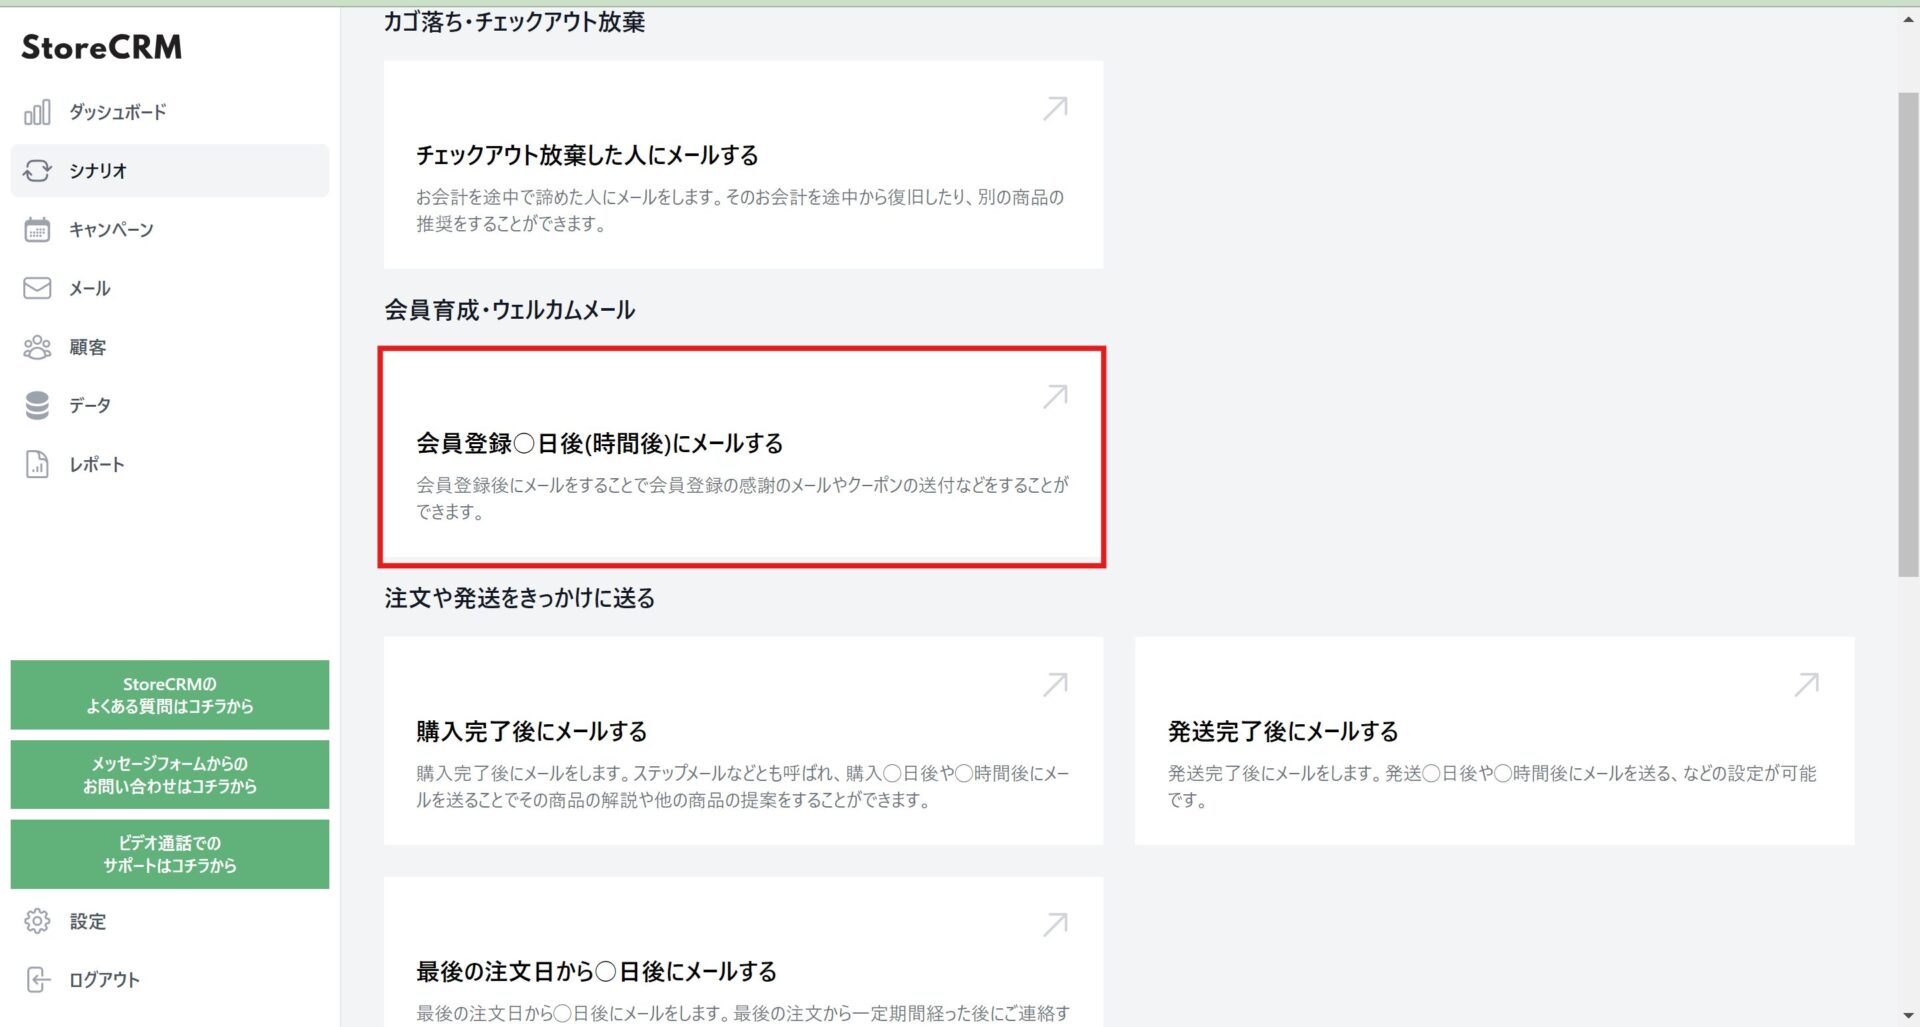Click the dashboard bar chart icon
The height and width of the screenshot is (1027, 1920).
37,112
